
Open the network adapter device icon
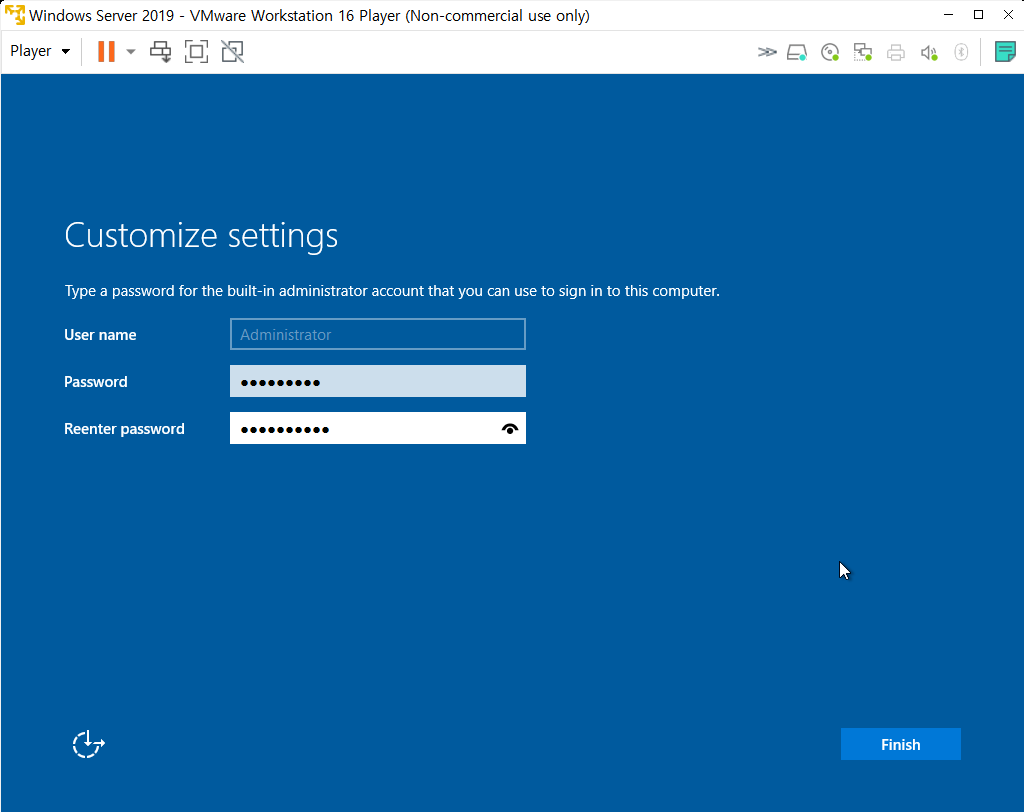tap(863, 52)
